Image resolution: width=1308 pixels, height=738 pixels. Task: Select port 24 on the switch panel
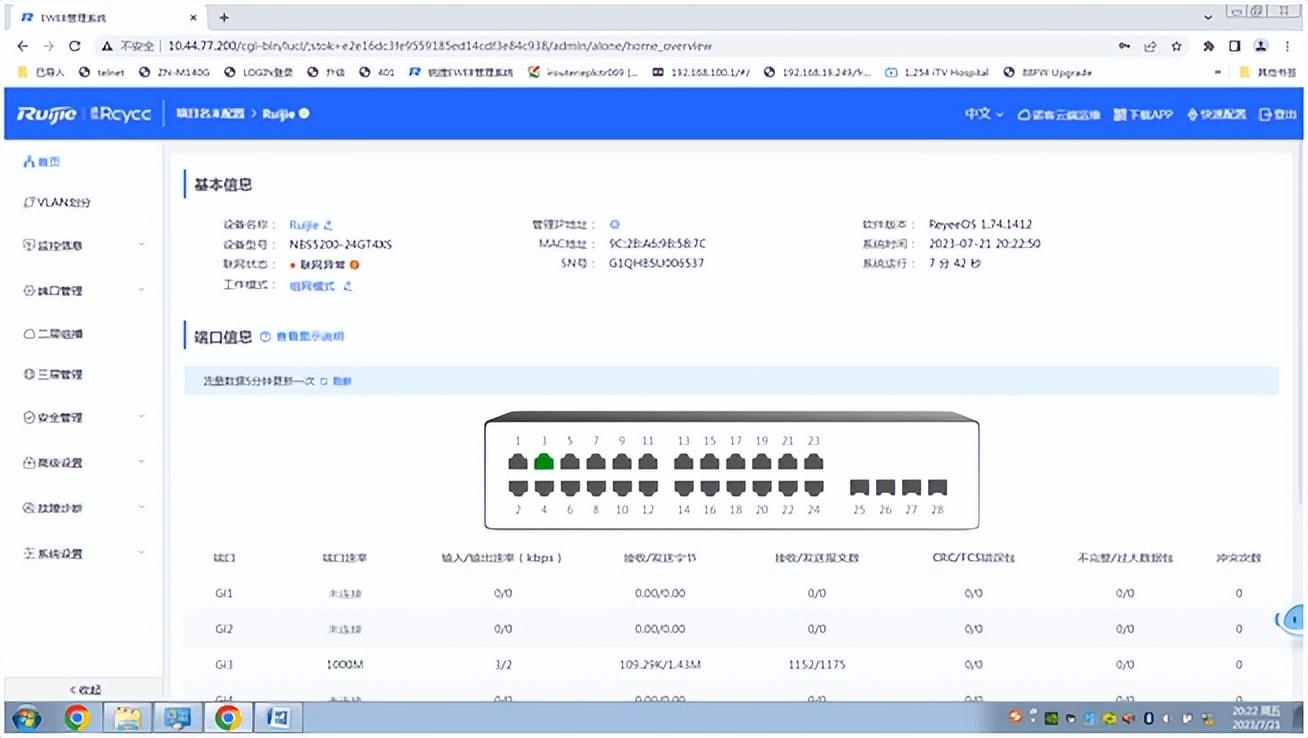[x=814, y=488]
